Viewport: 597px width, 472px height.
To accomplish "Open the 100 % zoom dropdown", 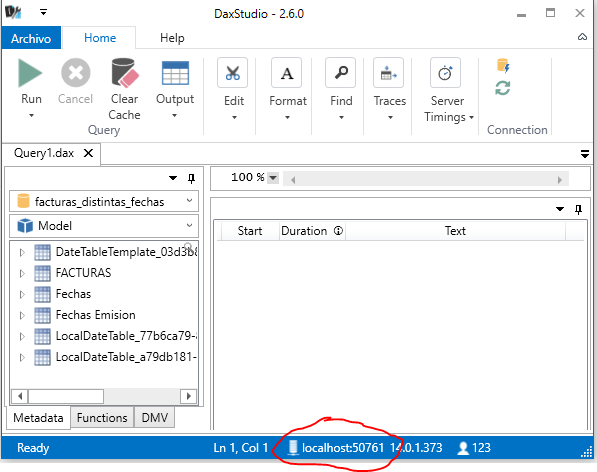I will click(273, 177).
